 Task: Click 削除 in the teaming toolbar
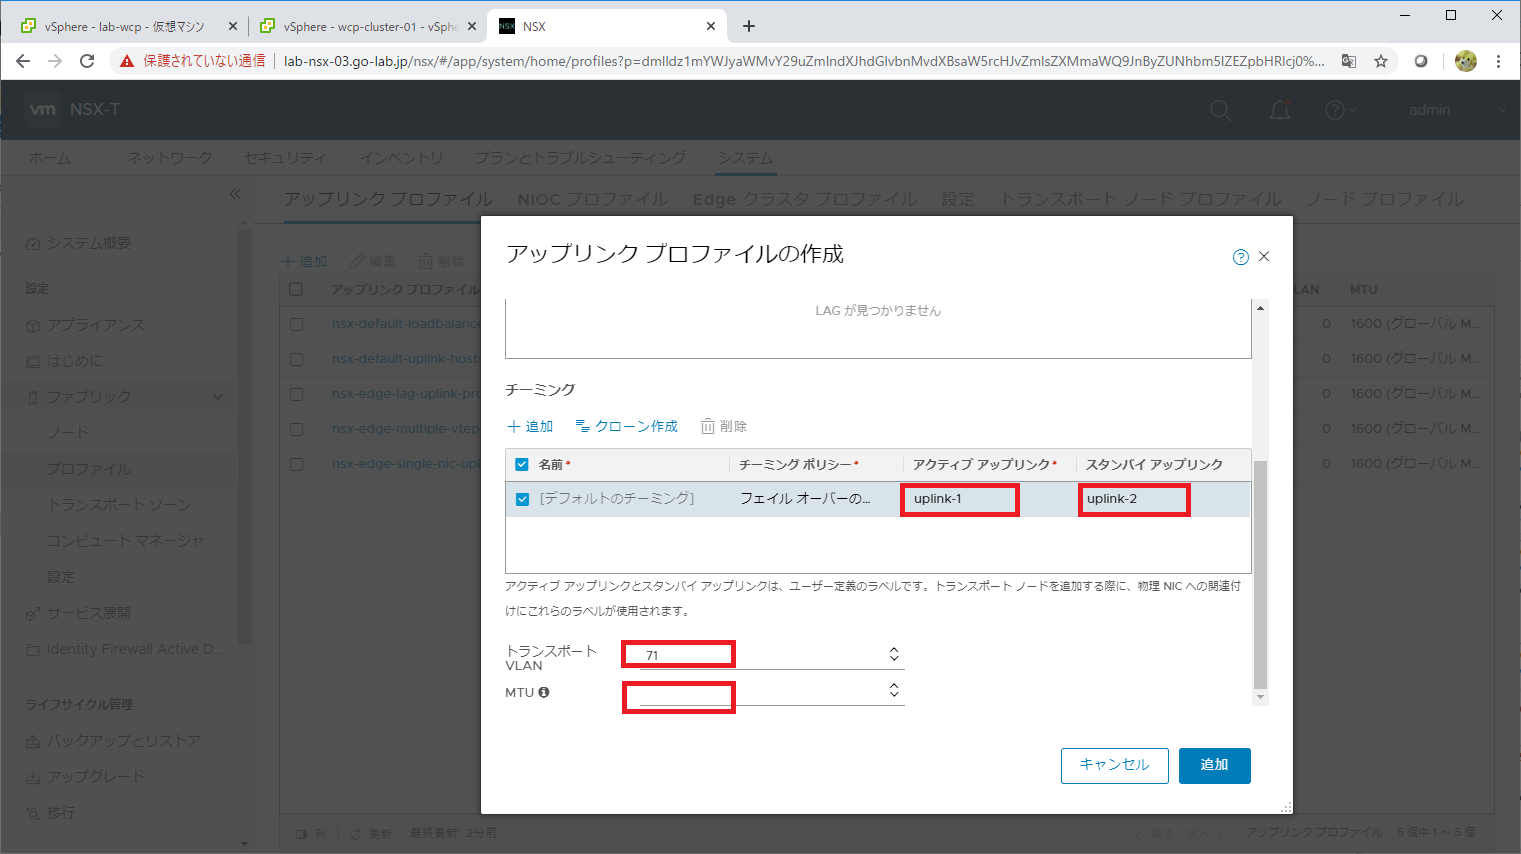coord(724,426)
